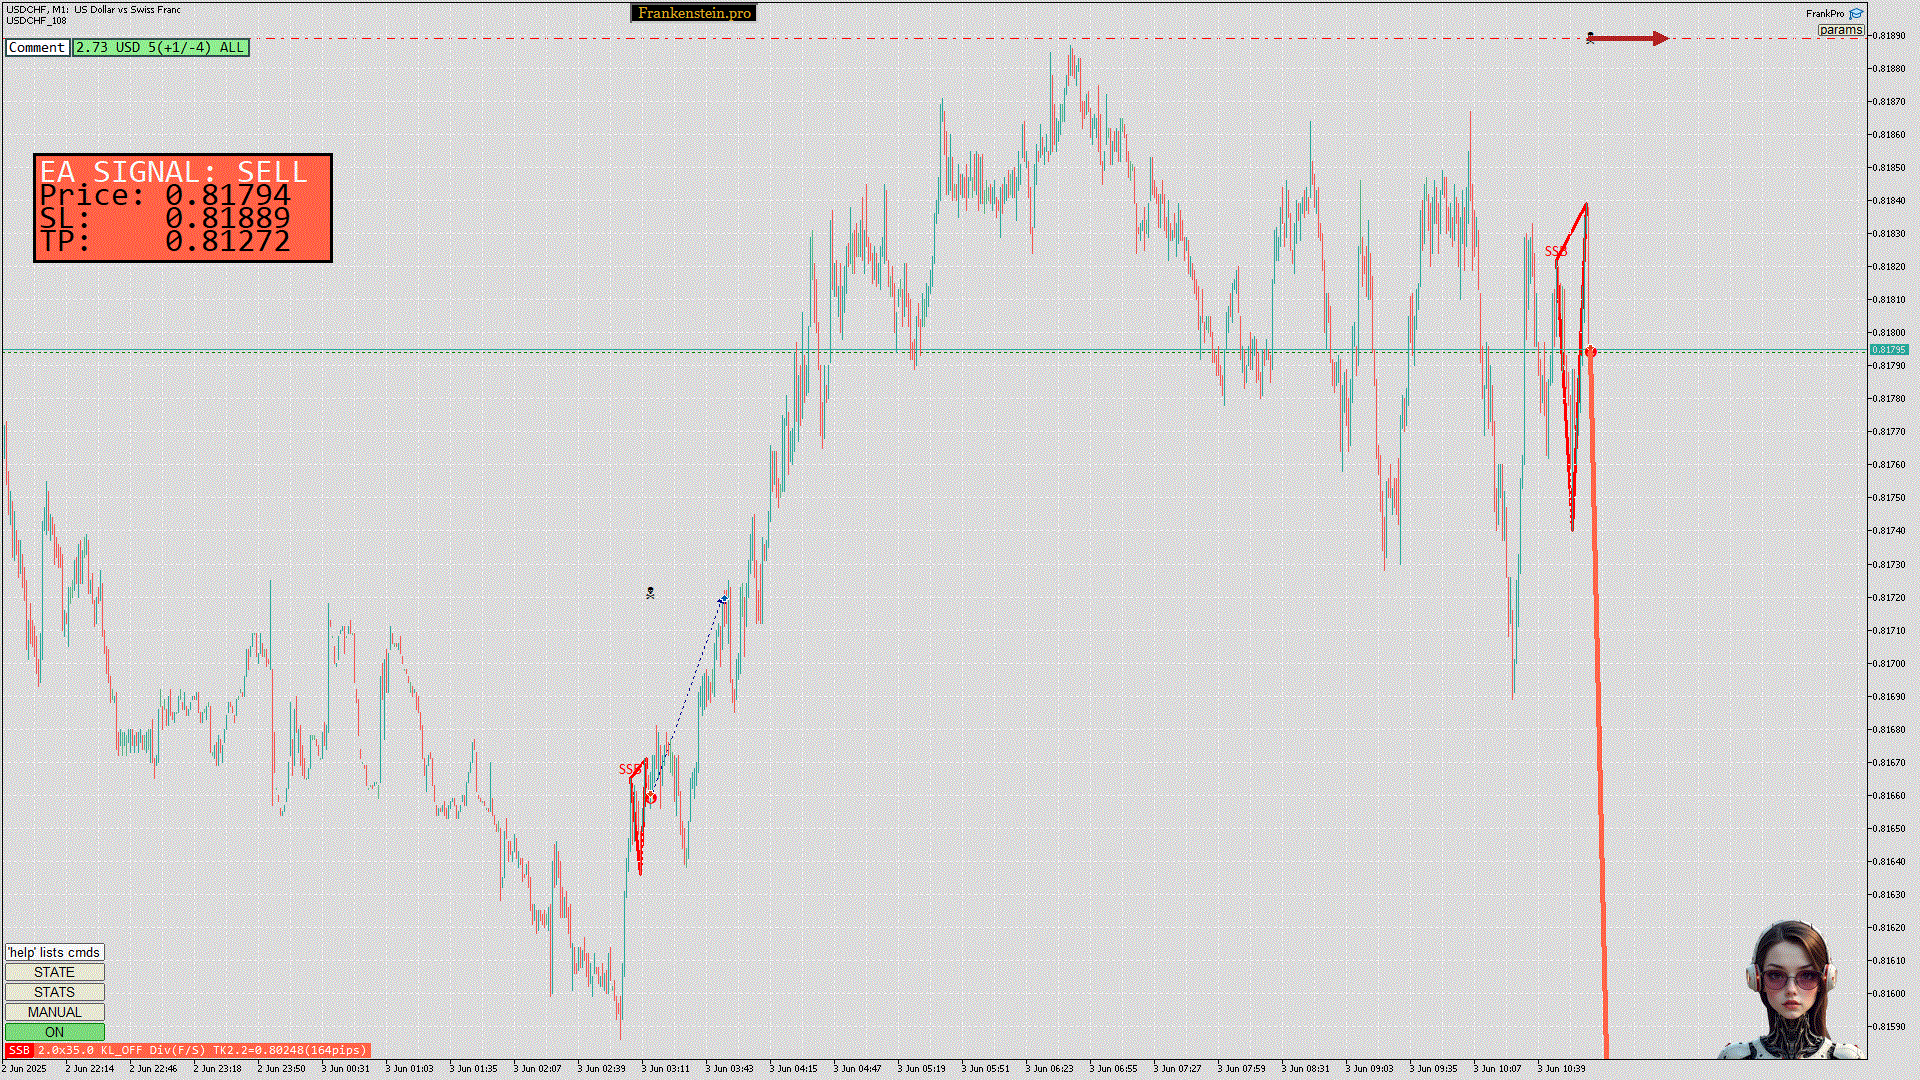
Task: Click the red SSB status tag
Action: click(x=19, y=1050)
